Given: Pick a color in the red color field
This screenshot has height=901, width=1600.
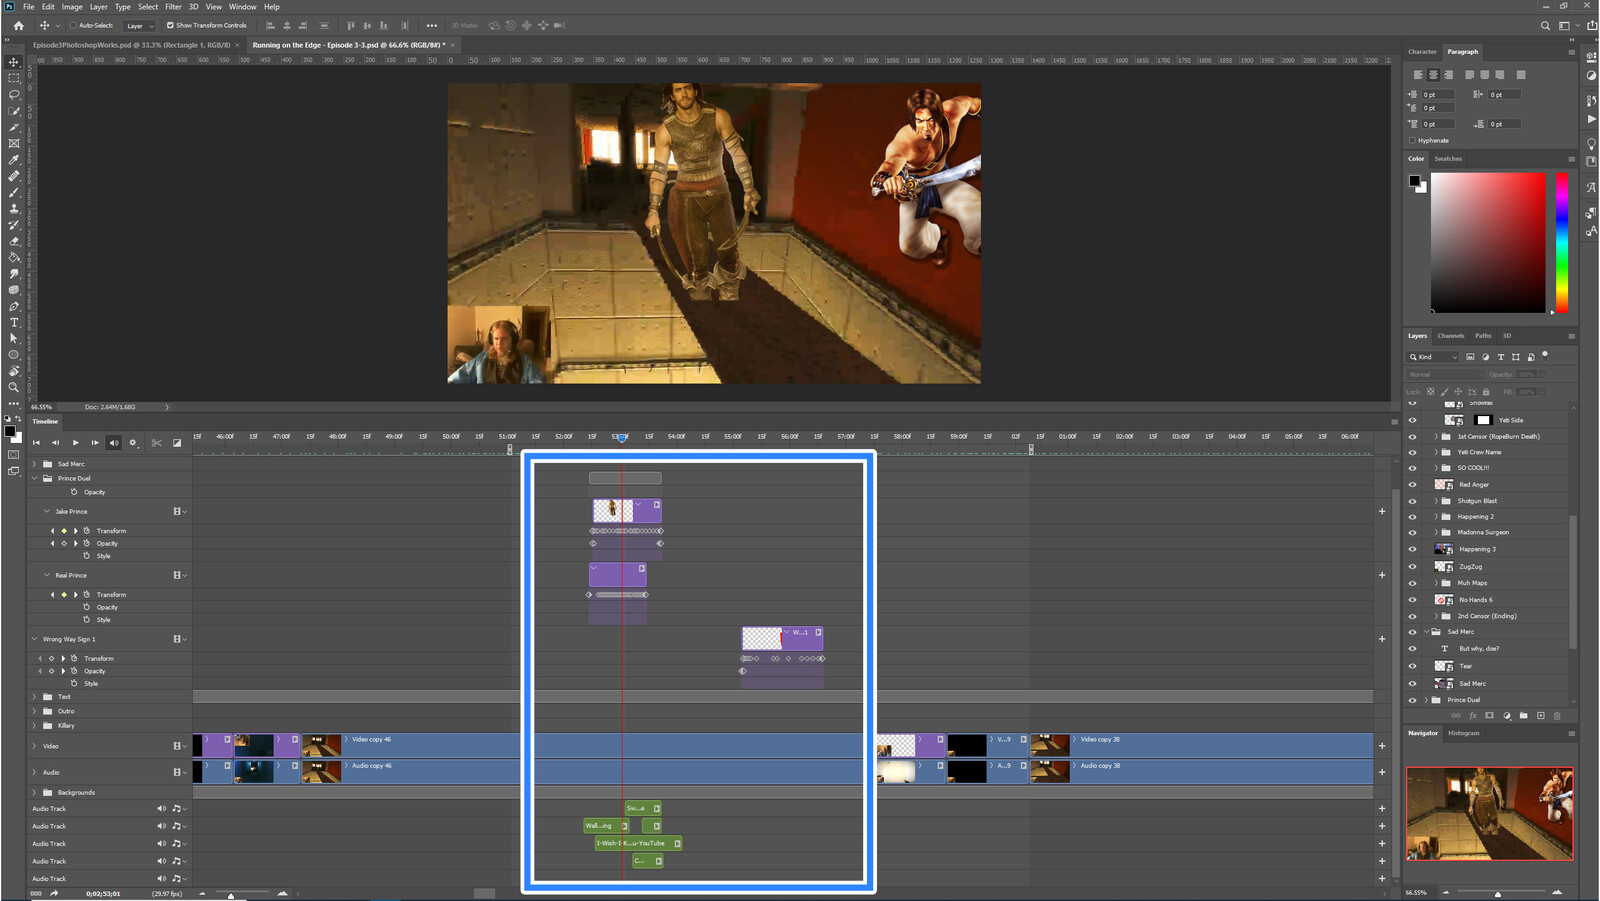Looking at the screenshot, I should [x=1488, y=243].
